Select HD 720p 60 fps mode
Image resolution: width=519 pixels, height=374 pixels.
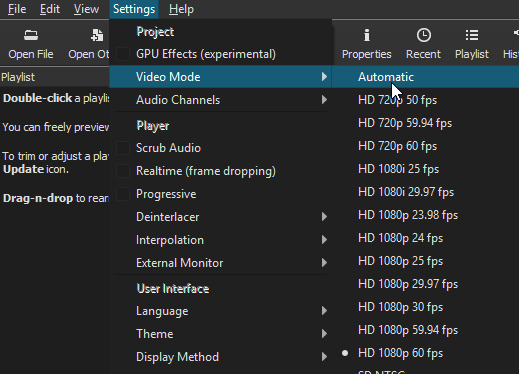pyautogui.click(x=425, y=146)
